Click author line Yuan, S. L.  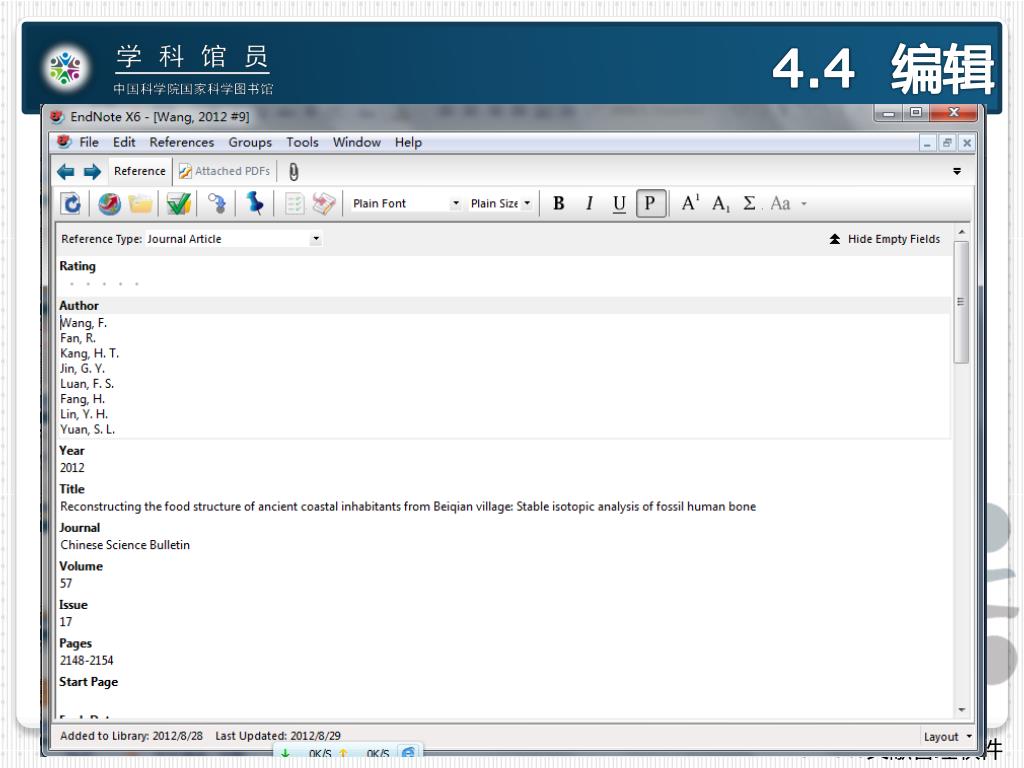(88, 430)
